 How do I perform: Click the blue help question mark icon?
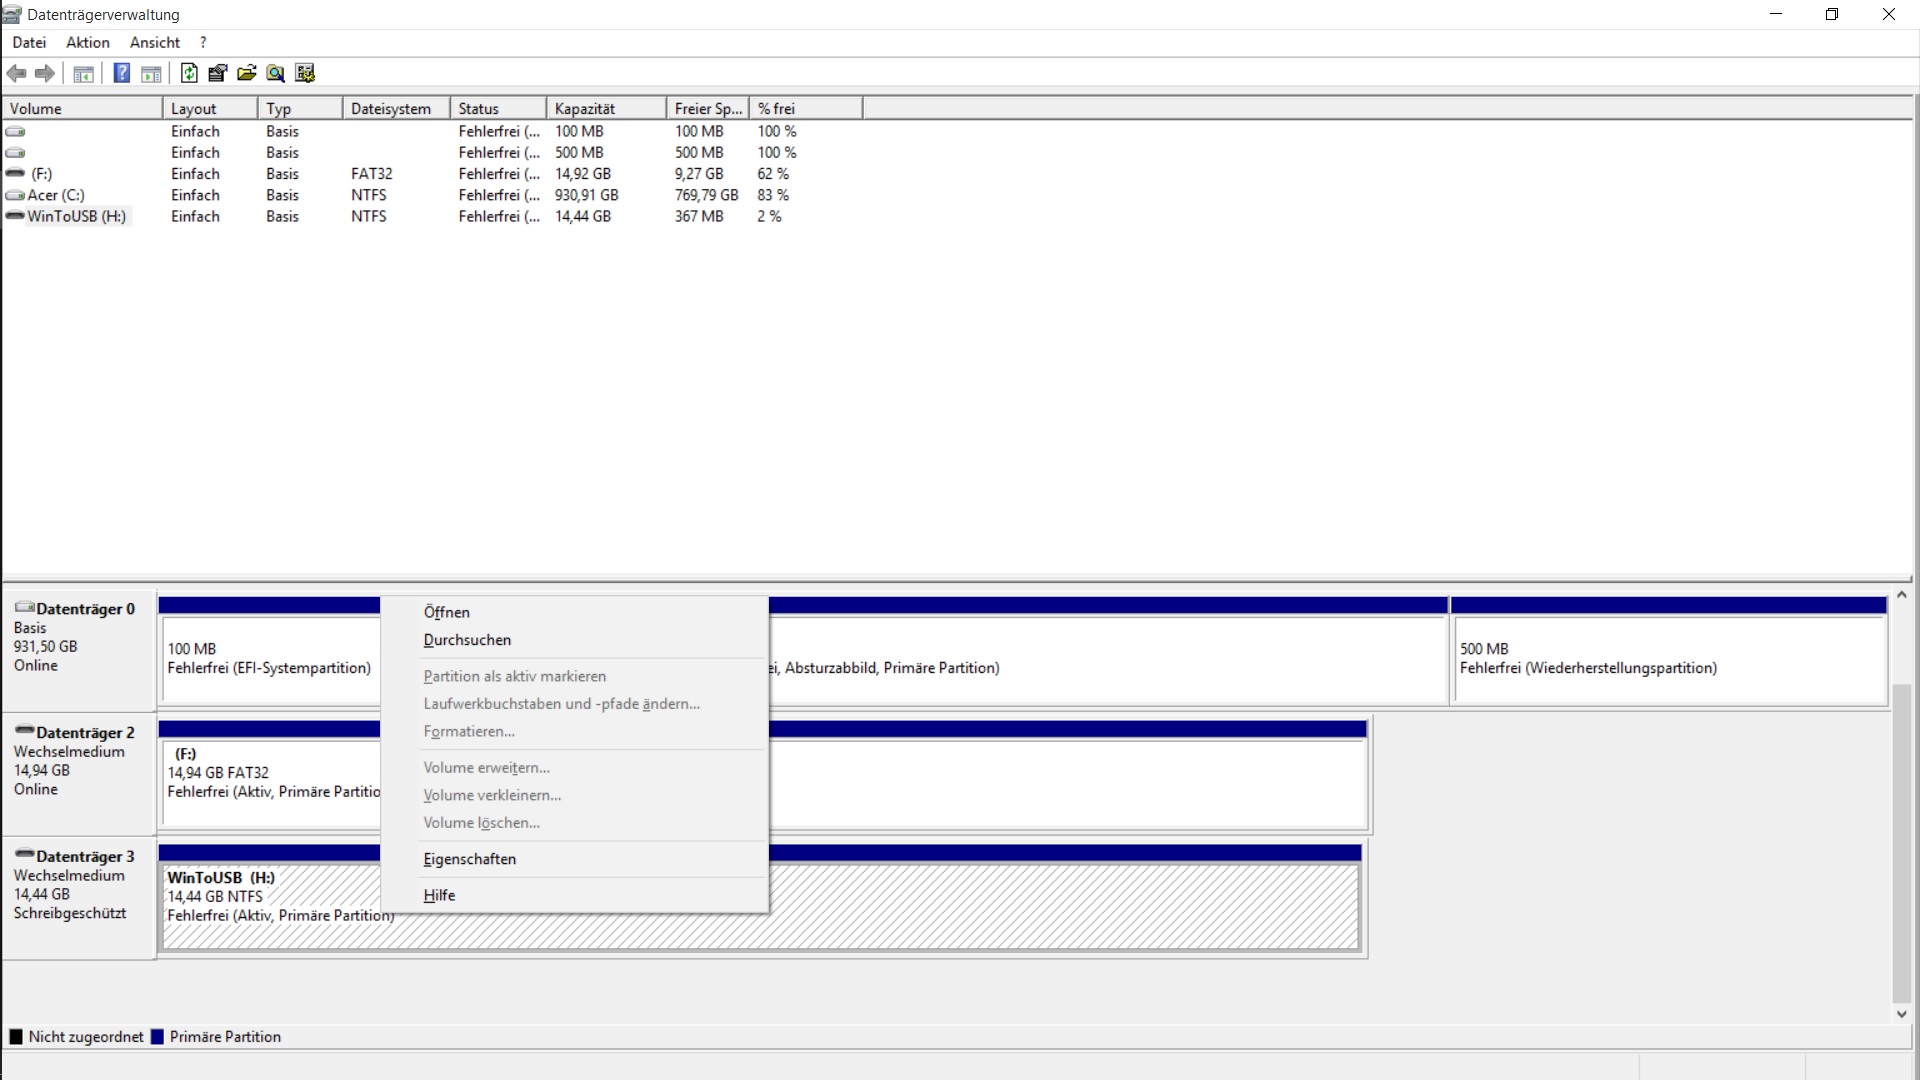122,73
